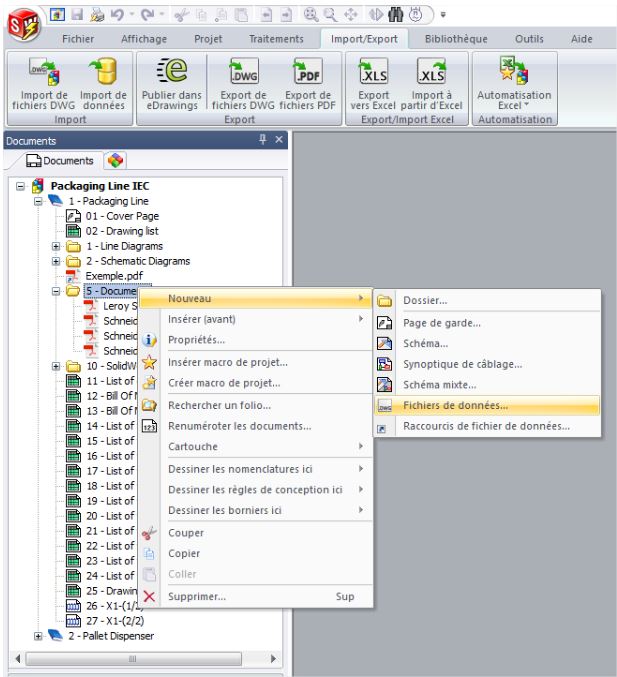
Task: Click the zoom extents magnifier icon
Action: pyautogui.click(x=310, y=15)
